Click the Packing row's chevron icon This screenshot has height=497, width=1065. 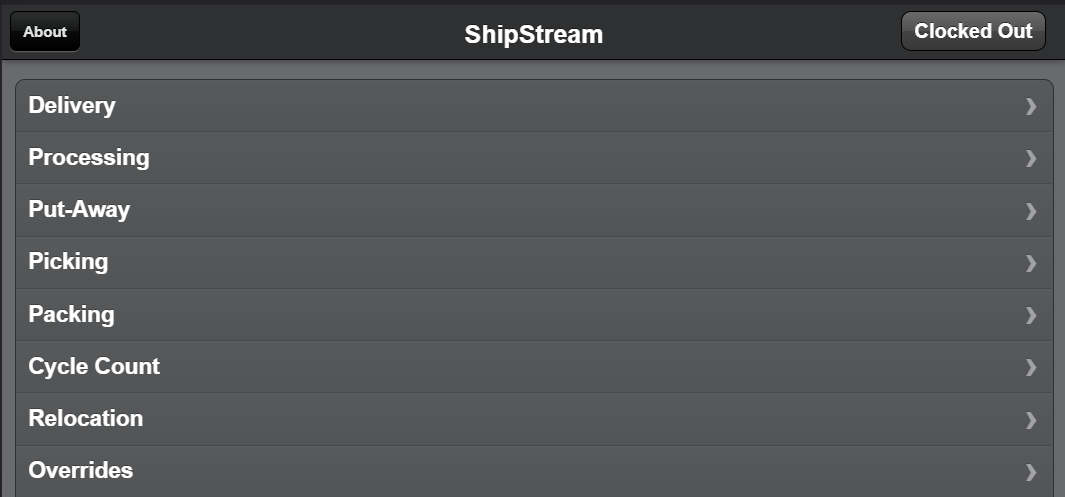(1031, 315)
